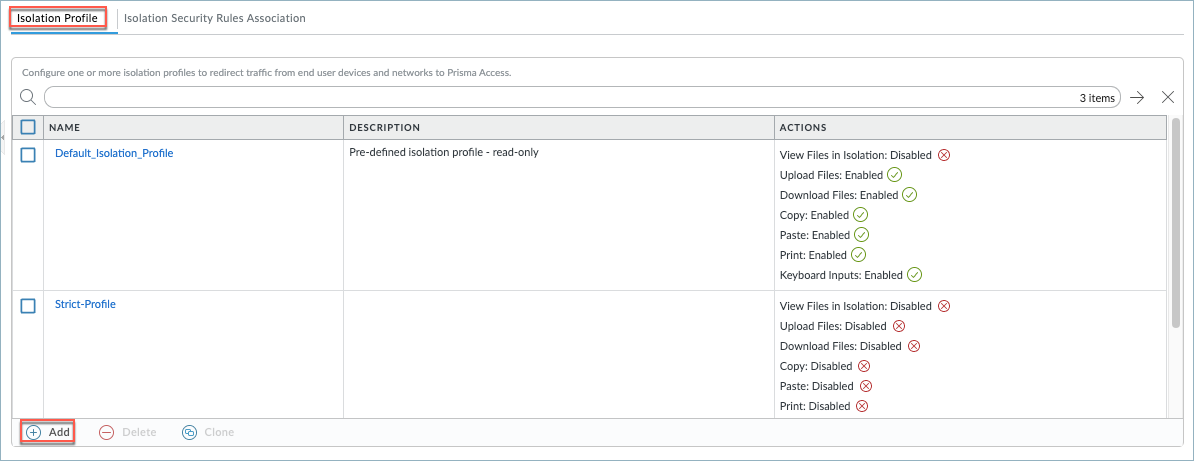The width and height of the screenshot is (1194, 461).
Task: Clear search using the X icon
Action: click(x=1167, y=97)
